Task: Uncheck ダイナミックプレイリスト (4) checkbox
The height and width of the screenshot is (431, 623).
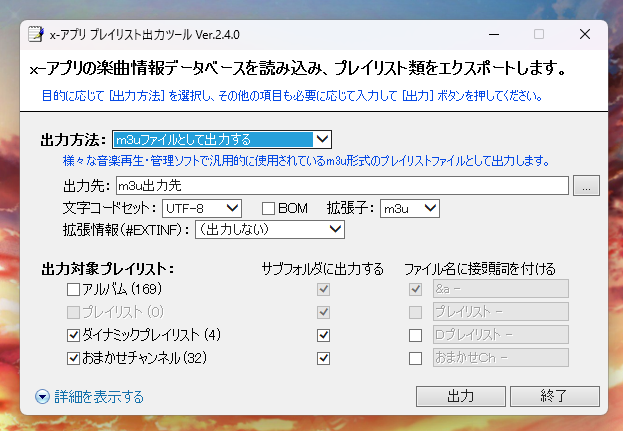Action: coord(73,334)
